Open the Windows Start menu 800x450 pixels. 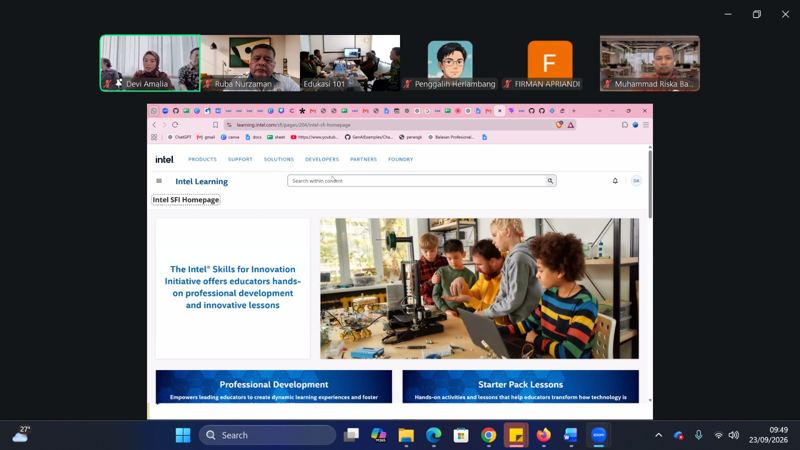183,435
